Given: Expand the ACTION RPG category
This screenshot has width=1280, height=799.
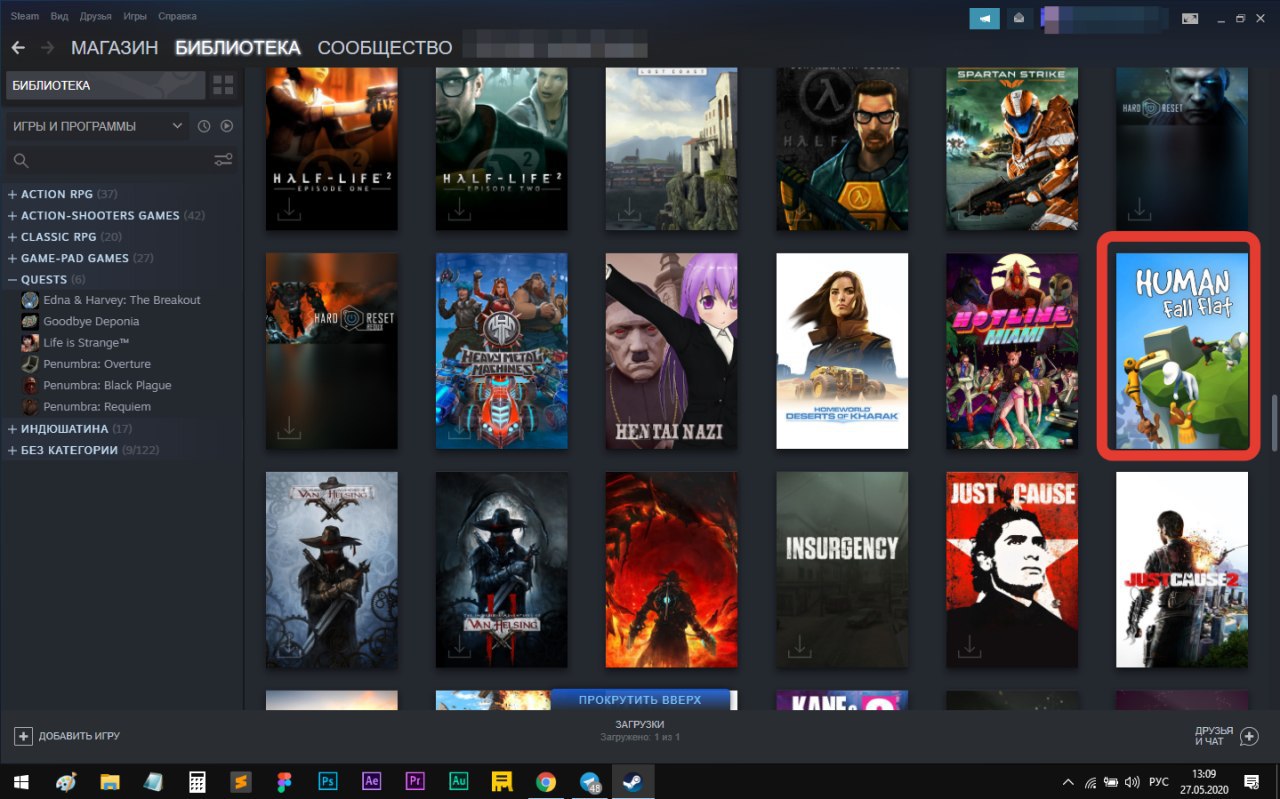Looking at the screenshot, I should click(x=12, y=194).
